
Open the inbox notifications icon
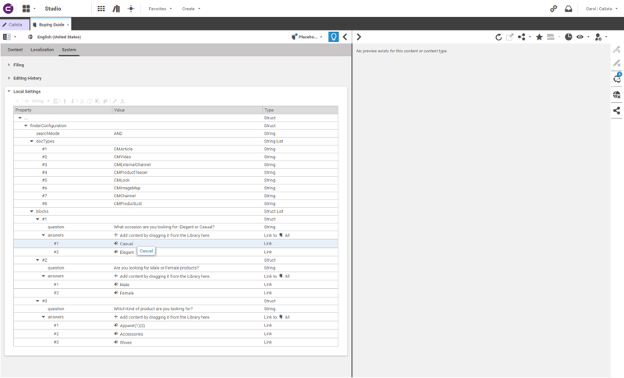click(569, 8)
